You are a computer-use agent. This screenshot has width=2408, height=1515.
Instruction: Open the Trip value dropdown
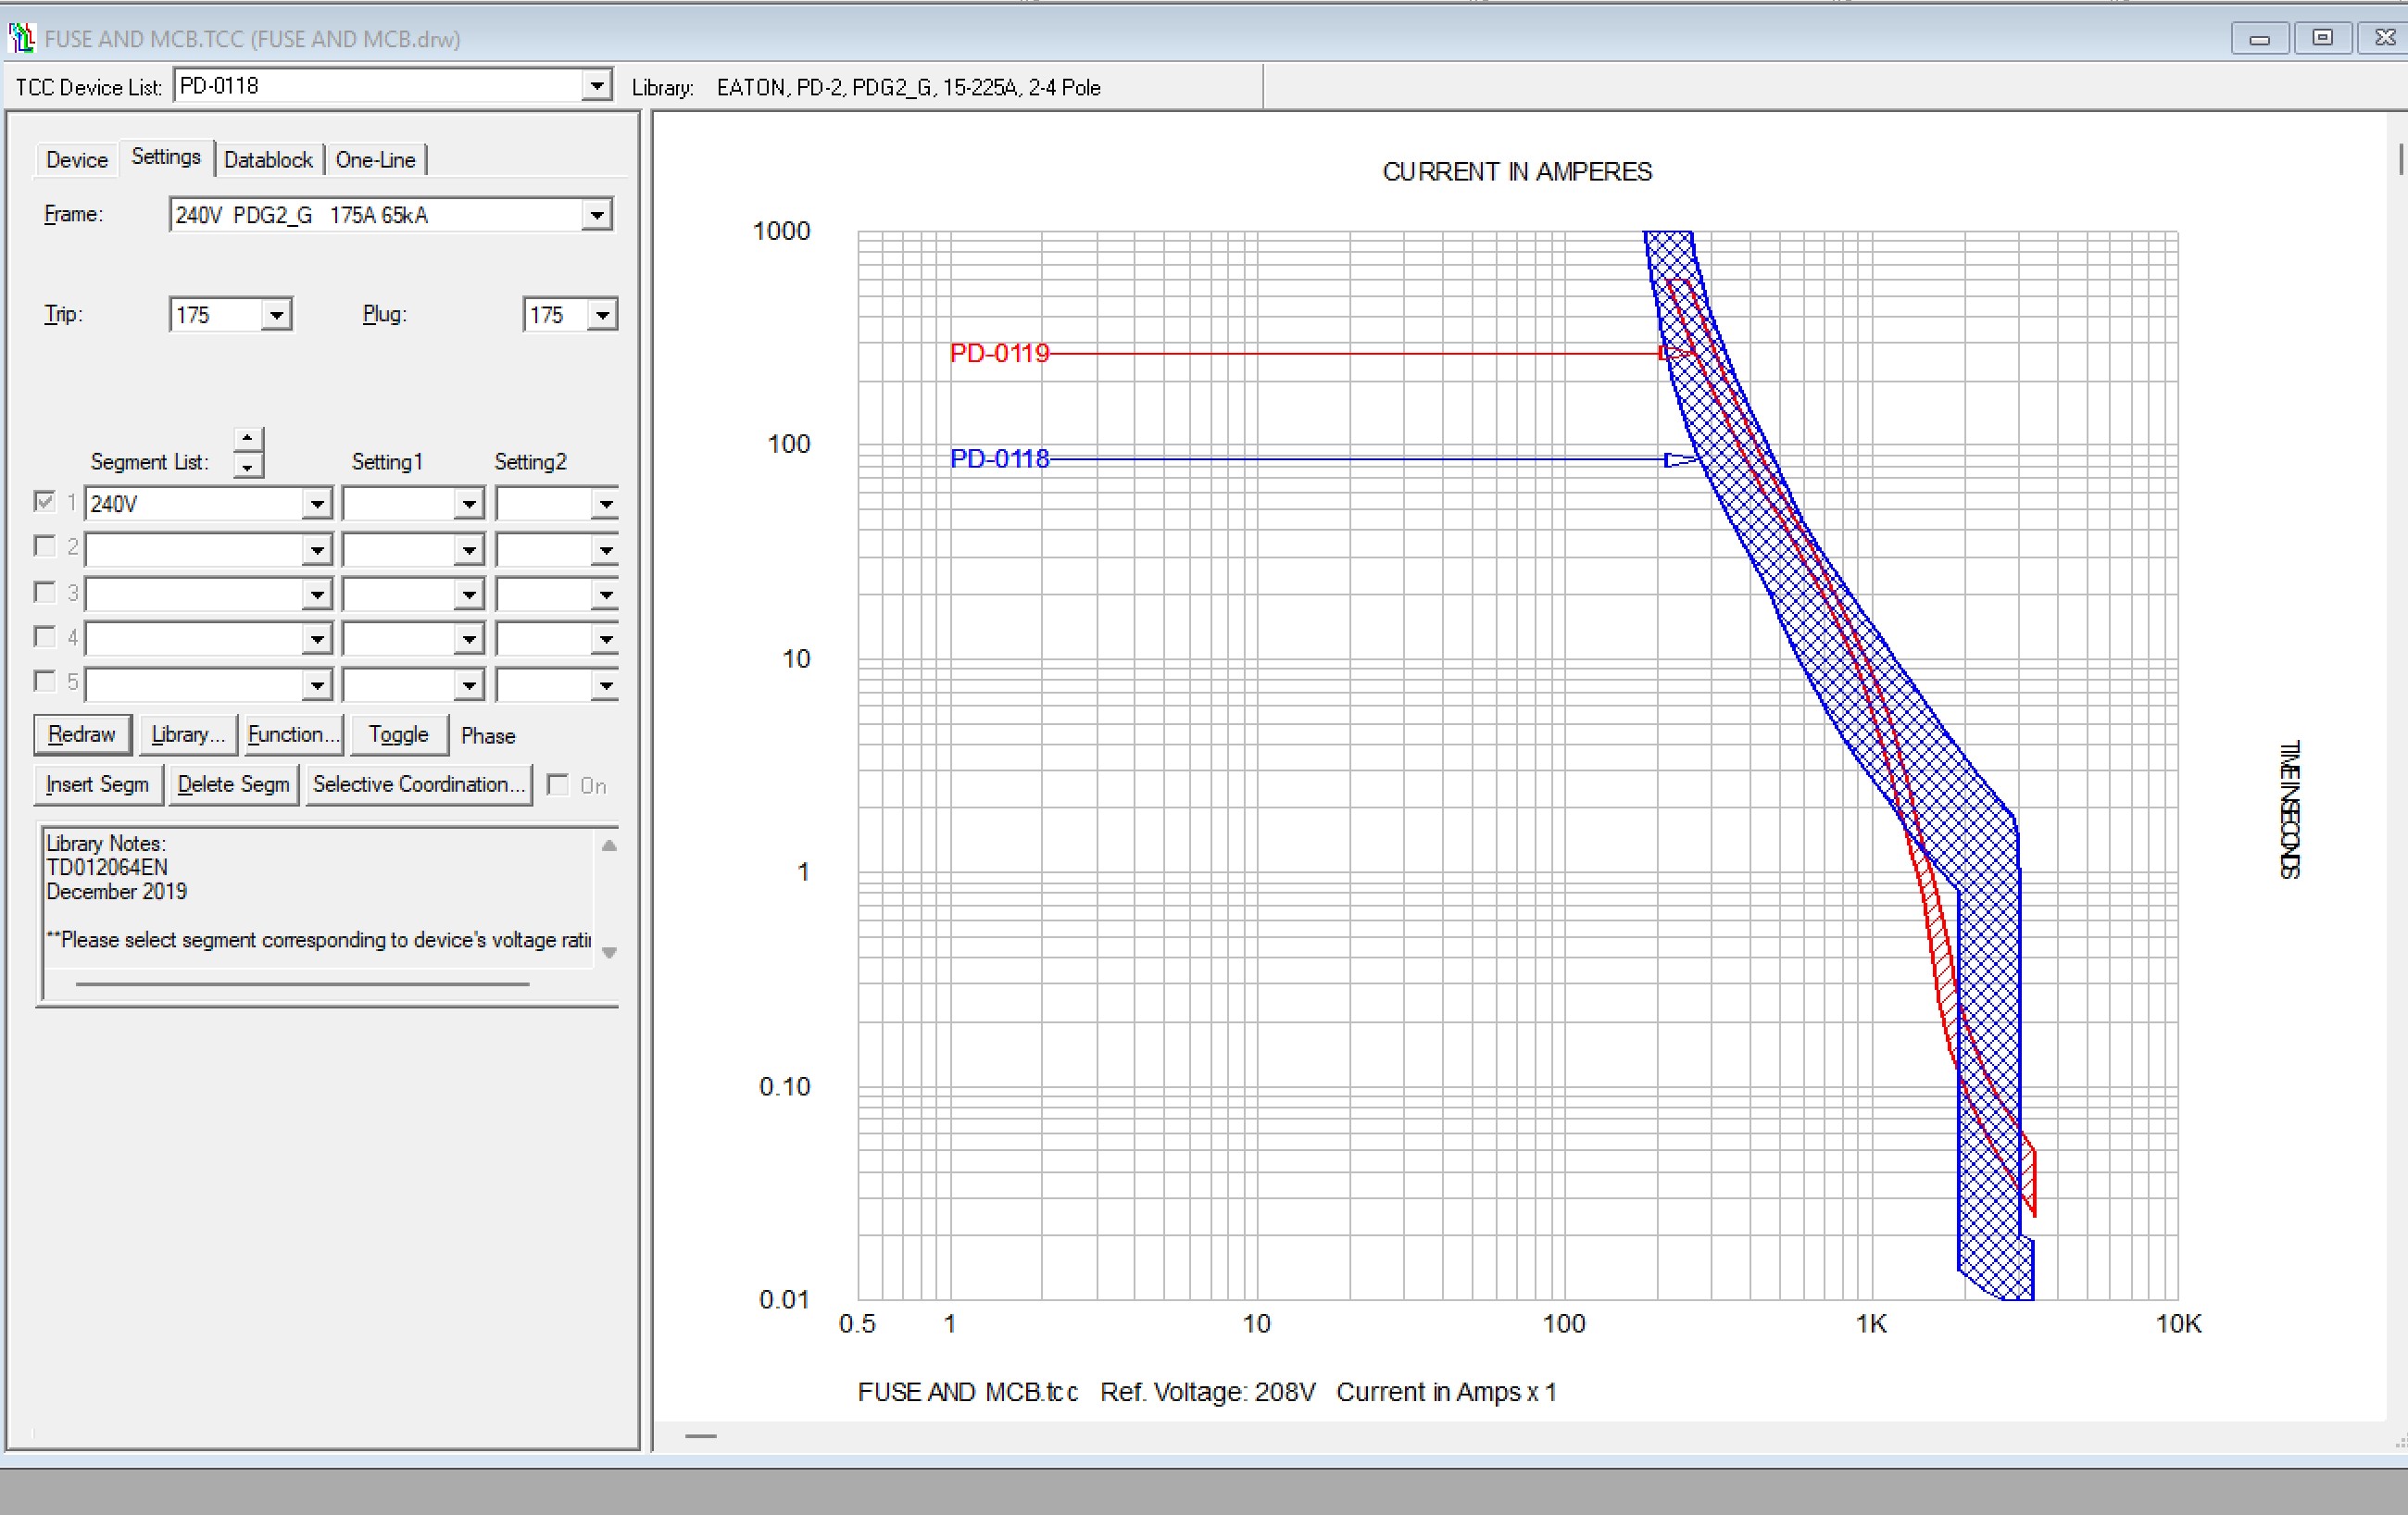point(276,315)
